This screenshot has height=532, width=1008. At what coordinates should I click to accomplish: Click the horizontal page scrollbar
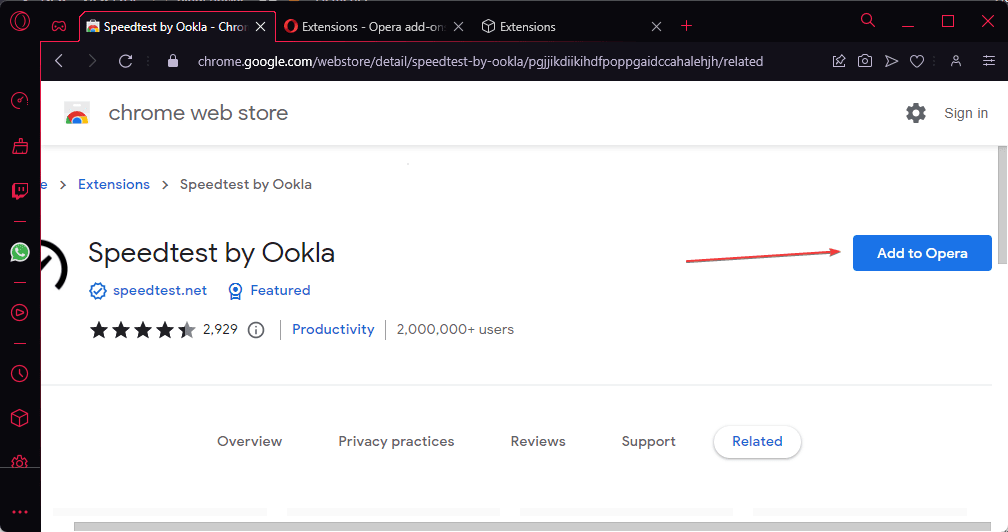[532, 527]
